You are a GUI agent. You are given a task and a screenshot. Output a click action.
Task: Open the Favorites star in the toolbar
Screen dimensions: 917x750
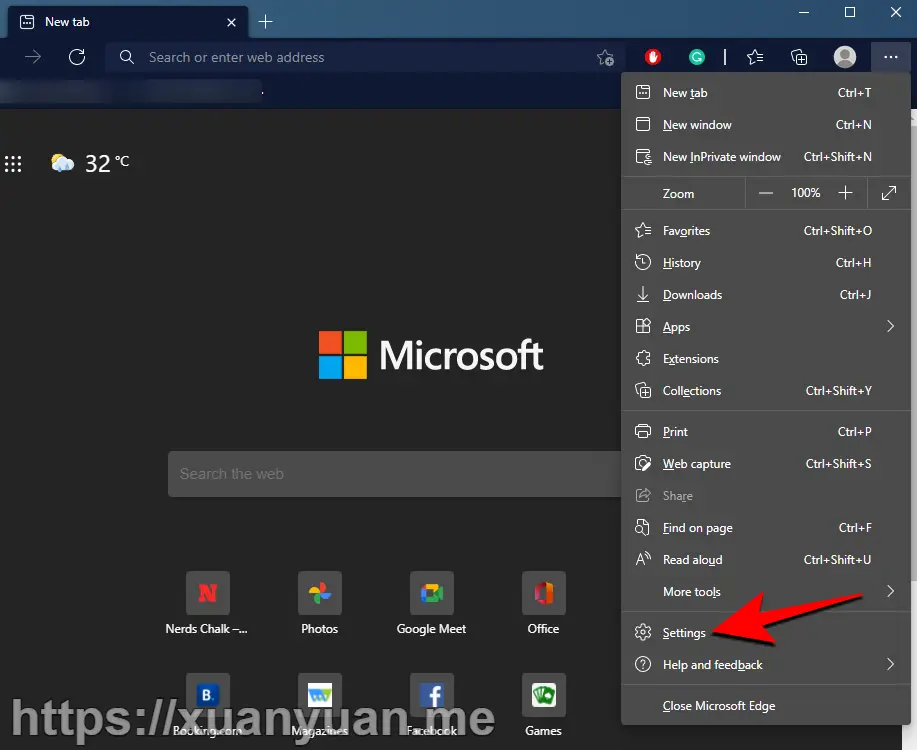(754, 57)
